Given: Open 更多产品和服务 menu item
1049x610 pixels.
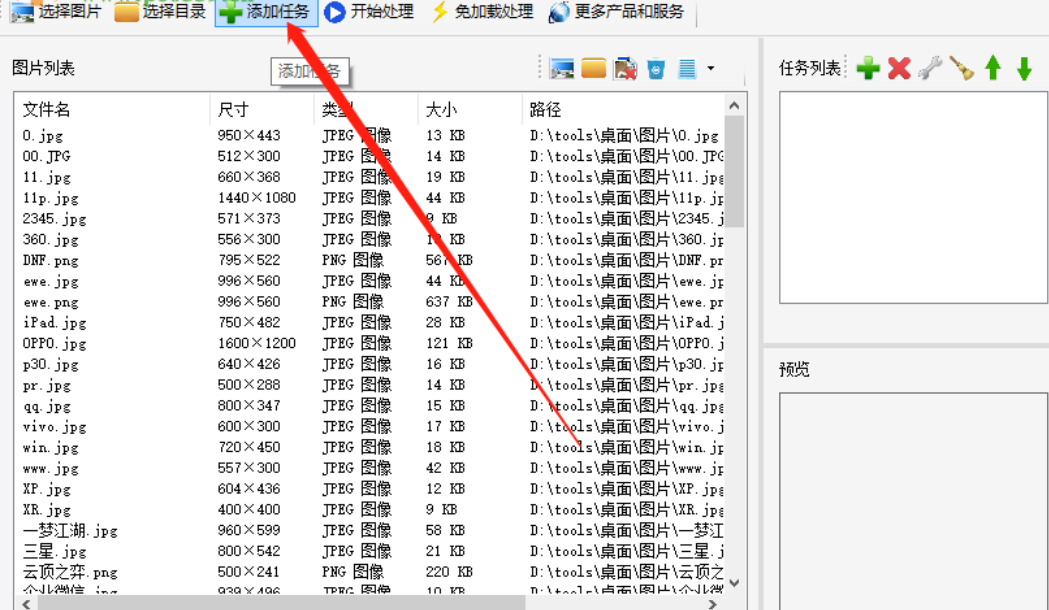Looking at the screenshot, I should 616,11.
